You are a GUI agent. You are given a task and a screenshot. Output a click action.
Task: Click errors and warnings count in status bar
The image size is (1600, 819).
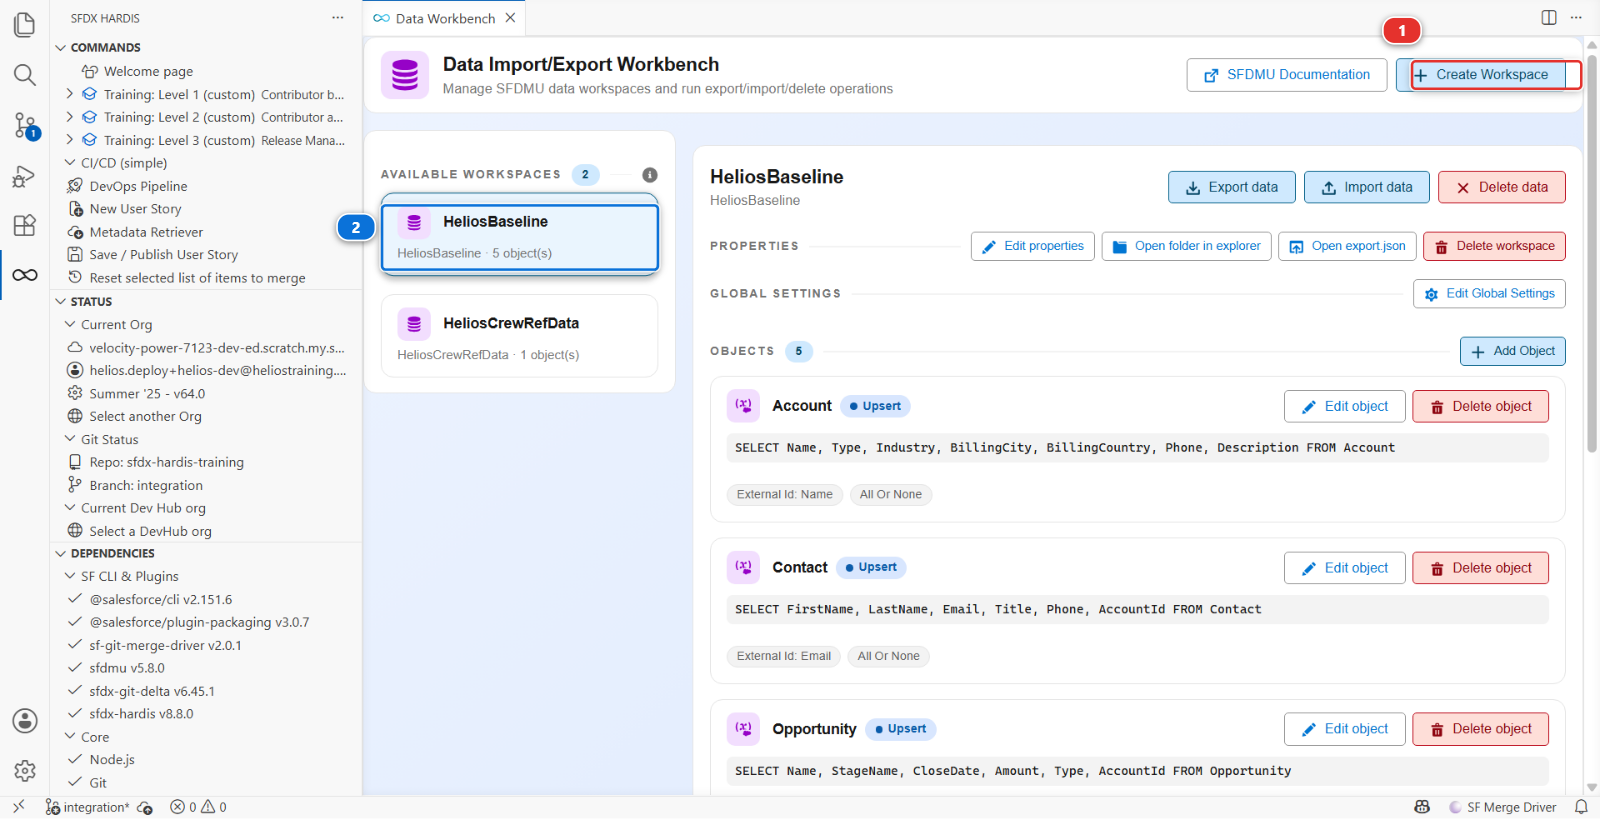point(198,807)
